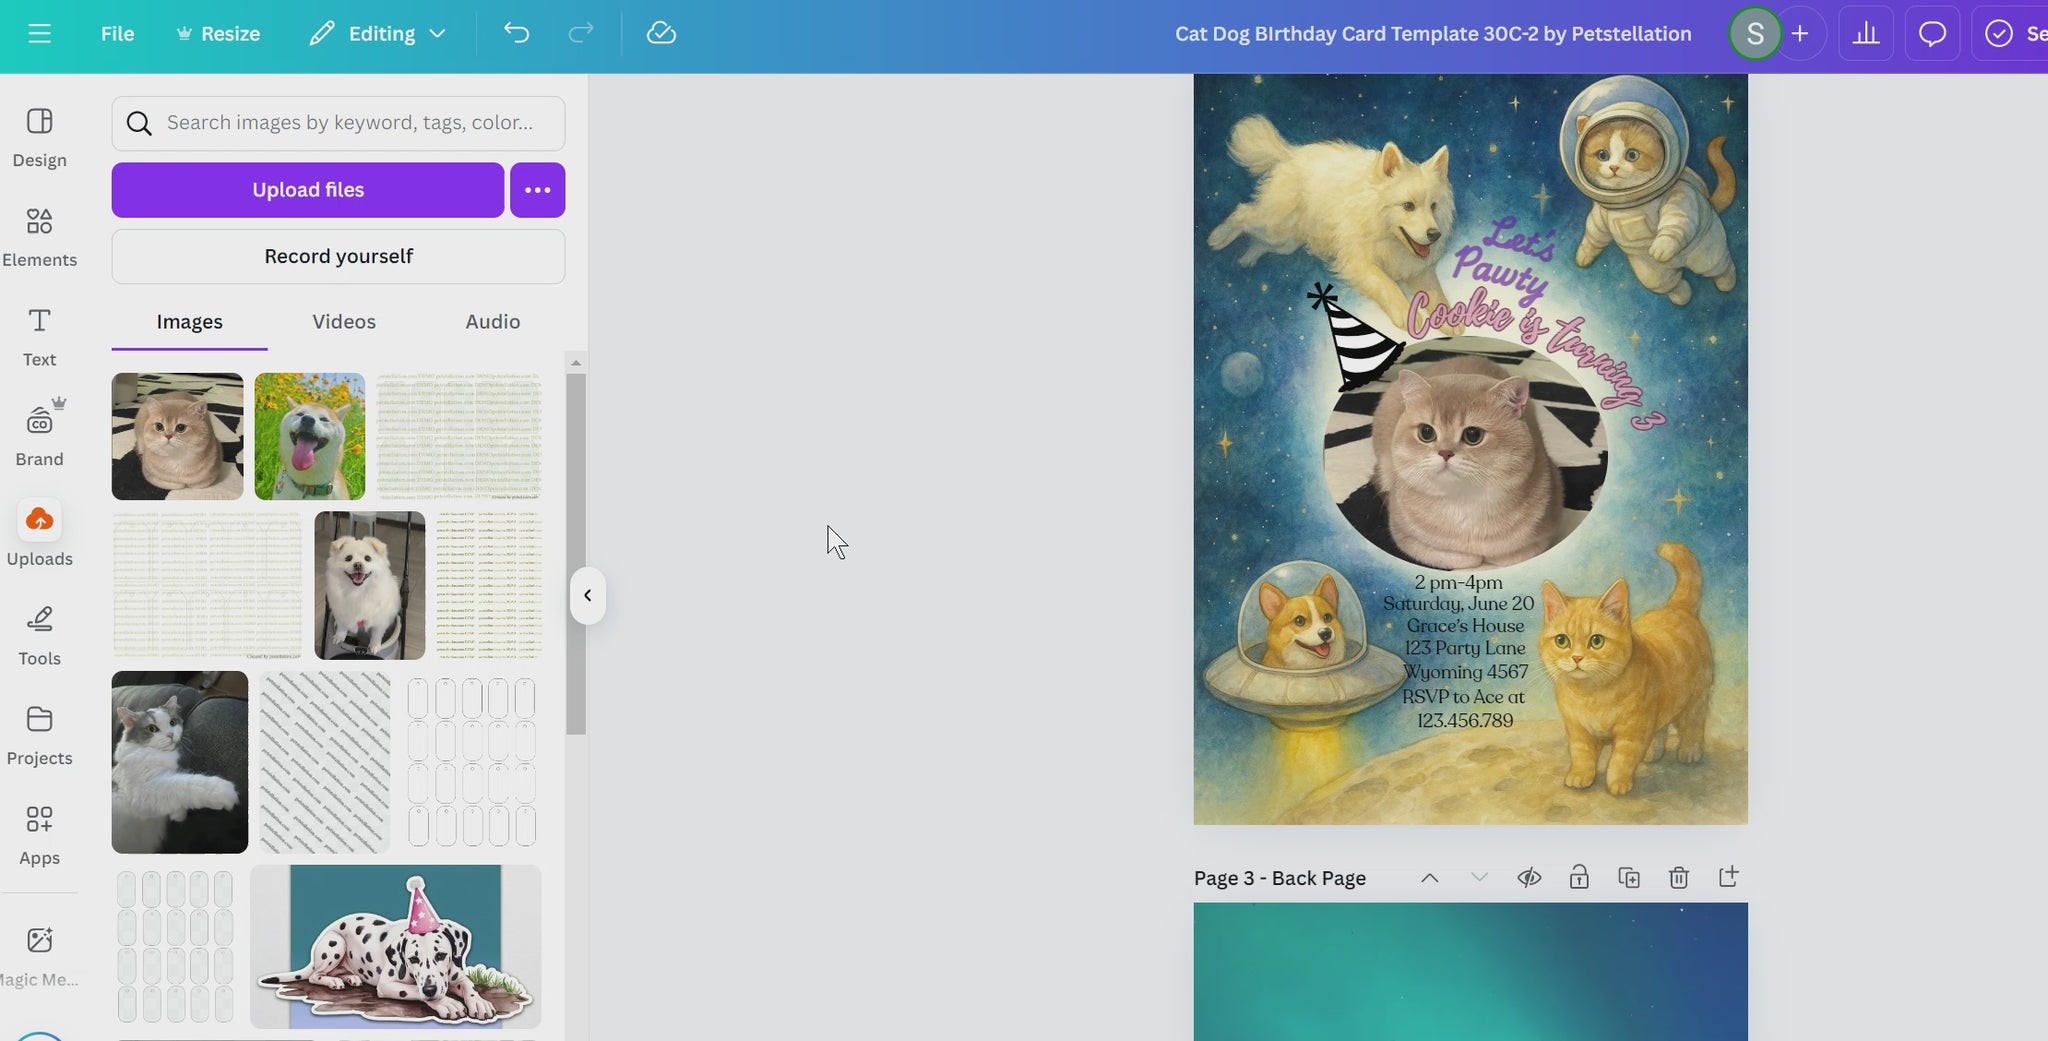The height and width of the screenshot is (1041, 2048).
Task: Click the design title text
Action: pos(1433,33)
